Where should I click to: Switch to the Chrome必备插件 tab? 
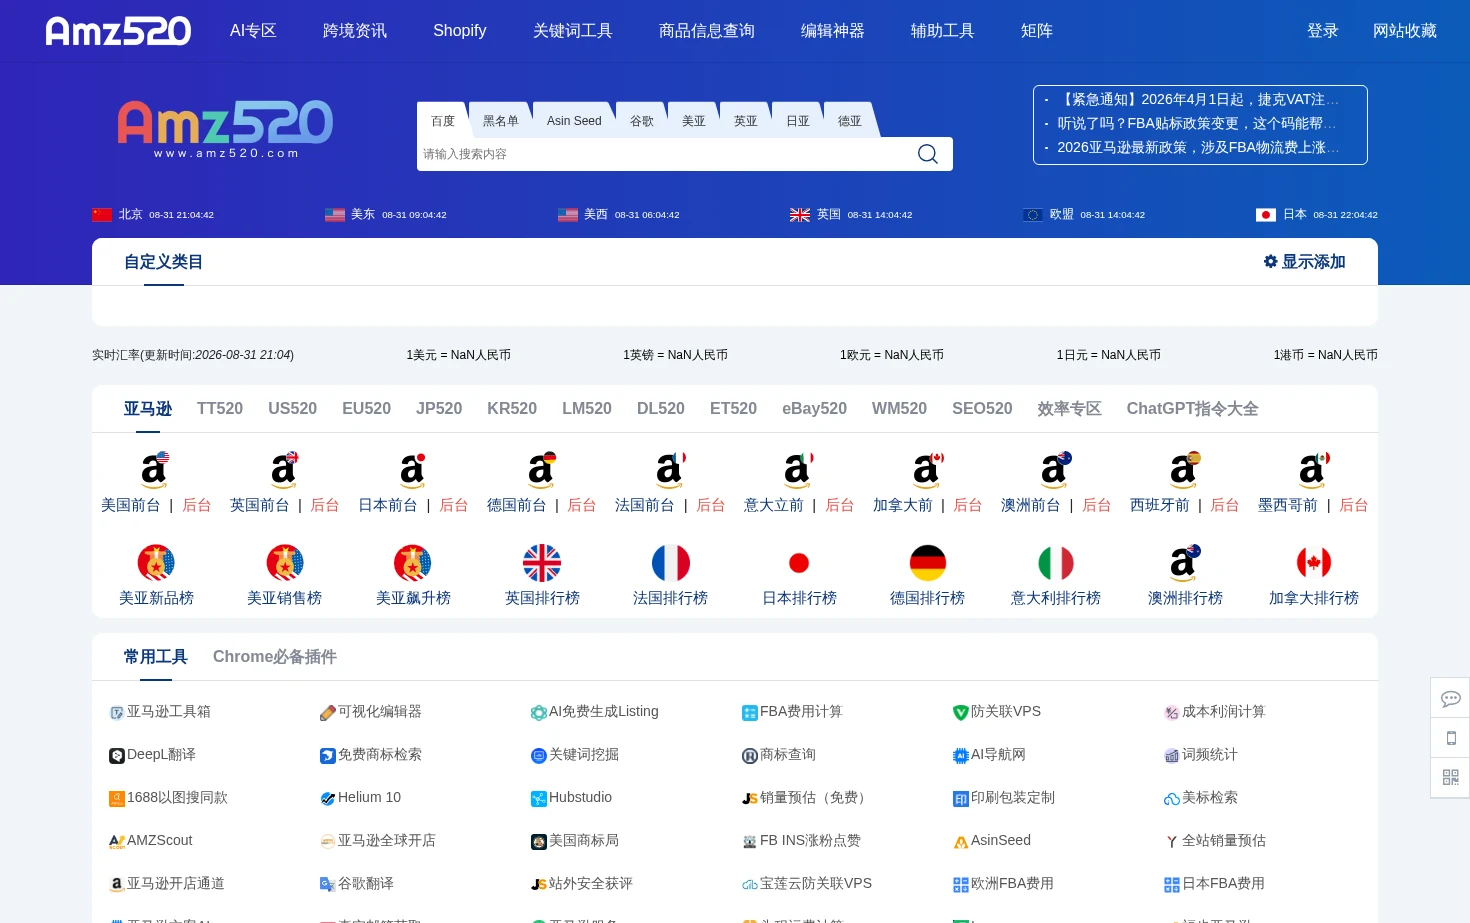275,657
